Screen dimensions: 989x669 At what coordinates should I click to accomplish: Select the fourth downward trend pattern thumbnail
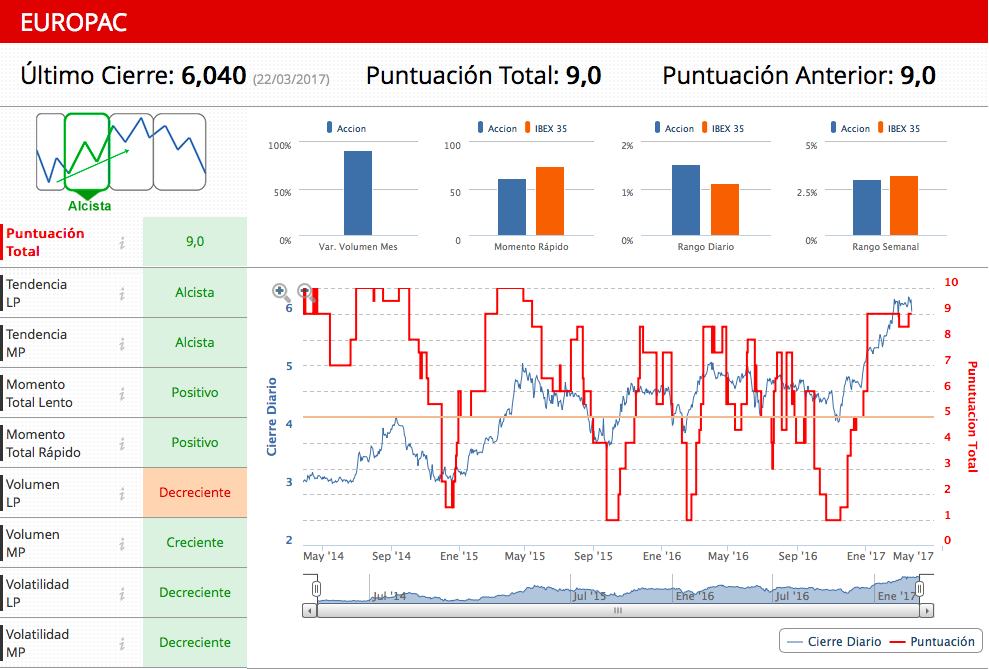tap(180, 152)
